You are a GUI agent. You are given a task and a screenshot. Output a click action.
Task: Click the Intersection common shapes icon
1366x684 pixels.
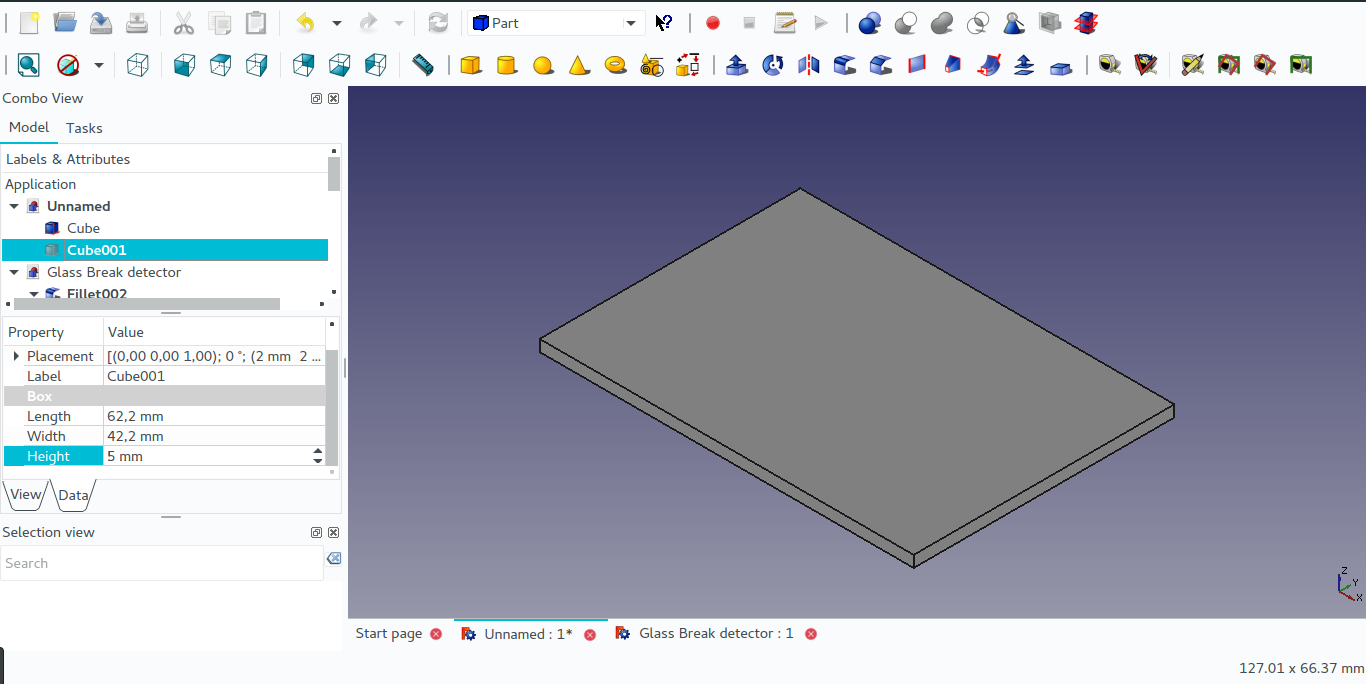[978, 23]
